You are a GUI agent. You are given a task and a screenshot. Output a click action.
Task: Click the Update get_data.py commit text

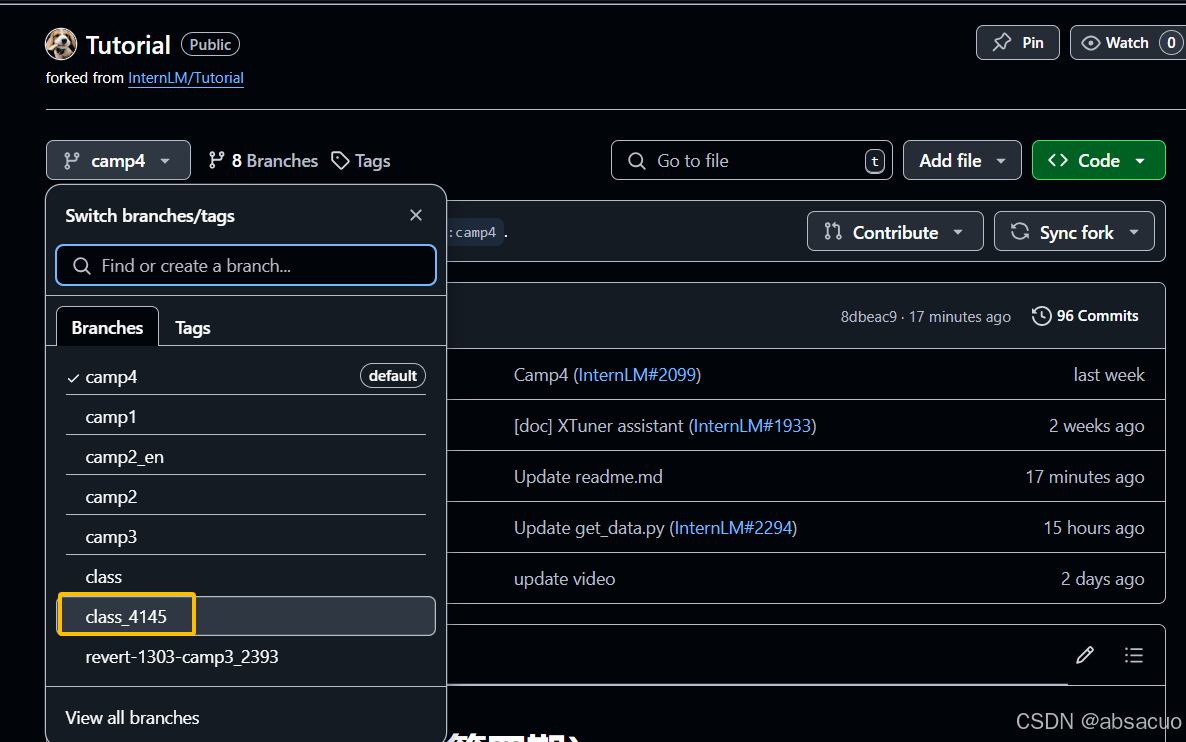point(589,528)
